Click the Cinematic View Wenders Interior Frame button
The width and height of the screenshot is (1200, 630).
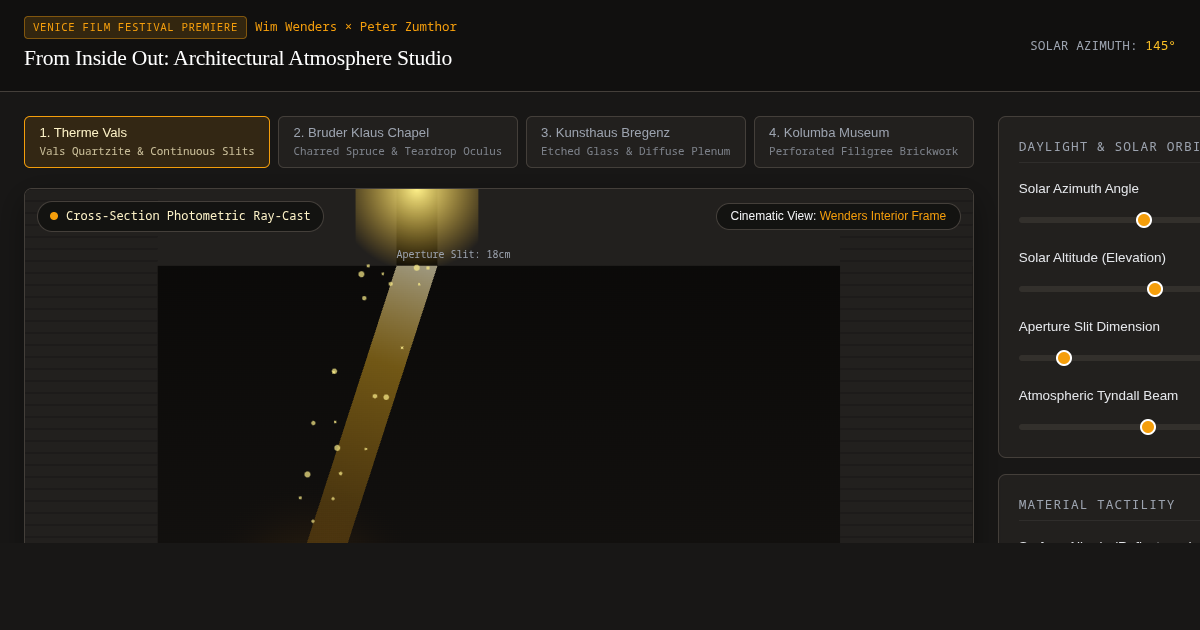pyautogui.click(x=838, y=216)
